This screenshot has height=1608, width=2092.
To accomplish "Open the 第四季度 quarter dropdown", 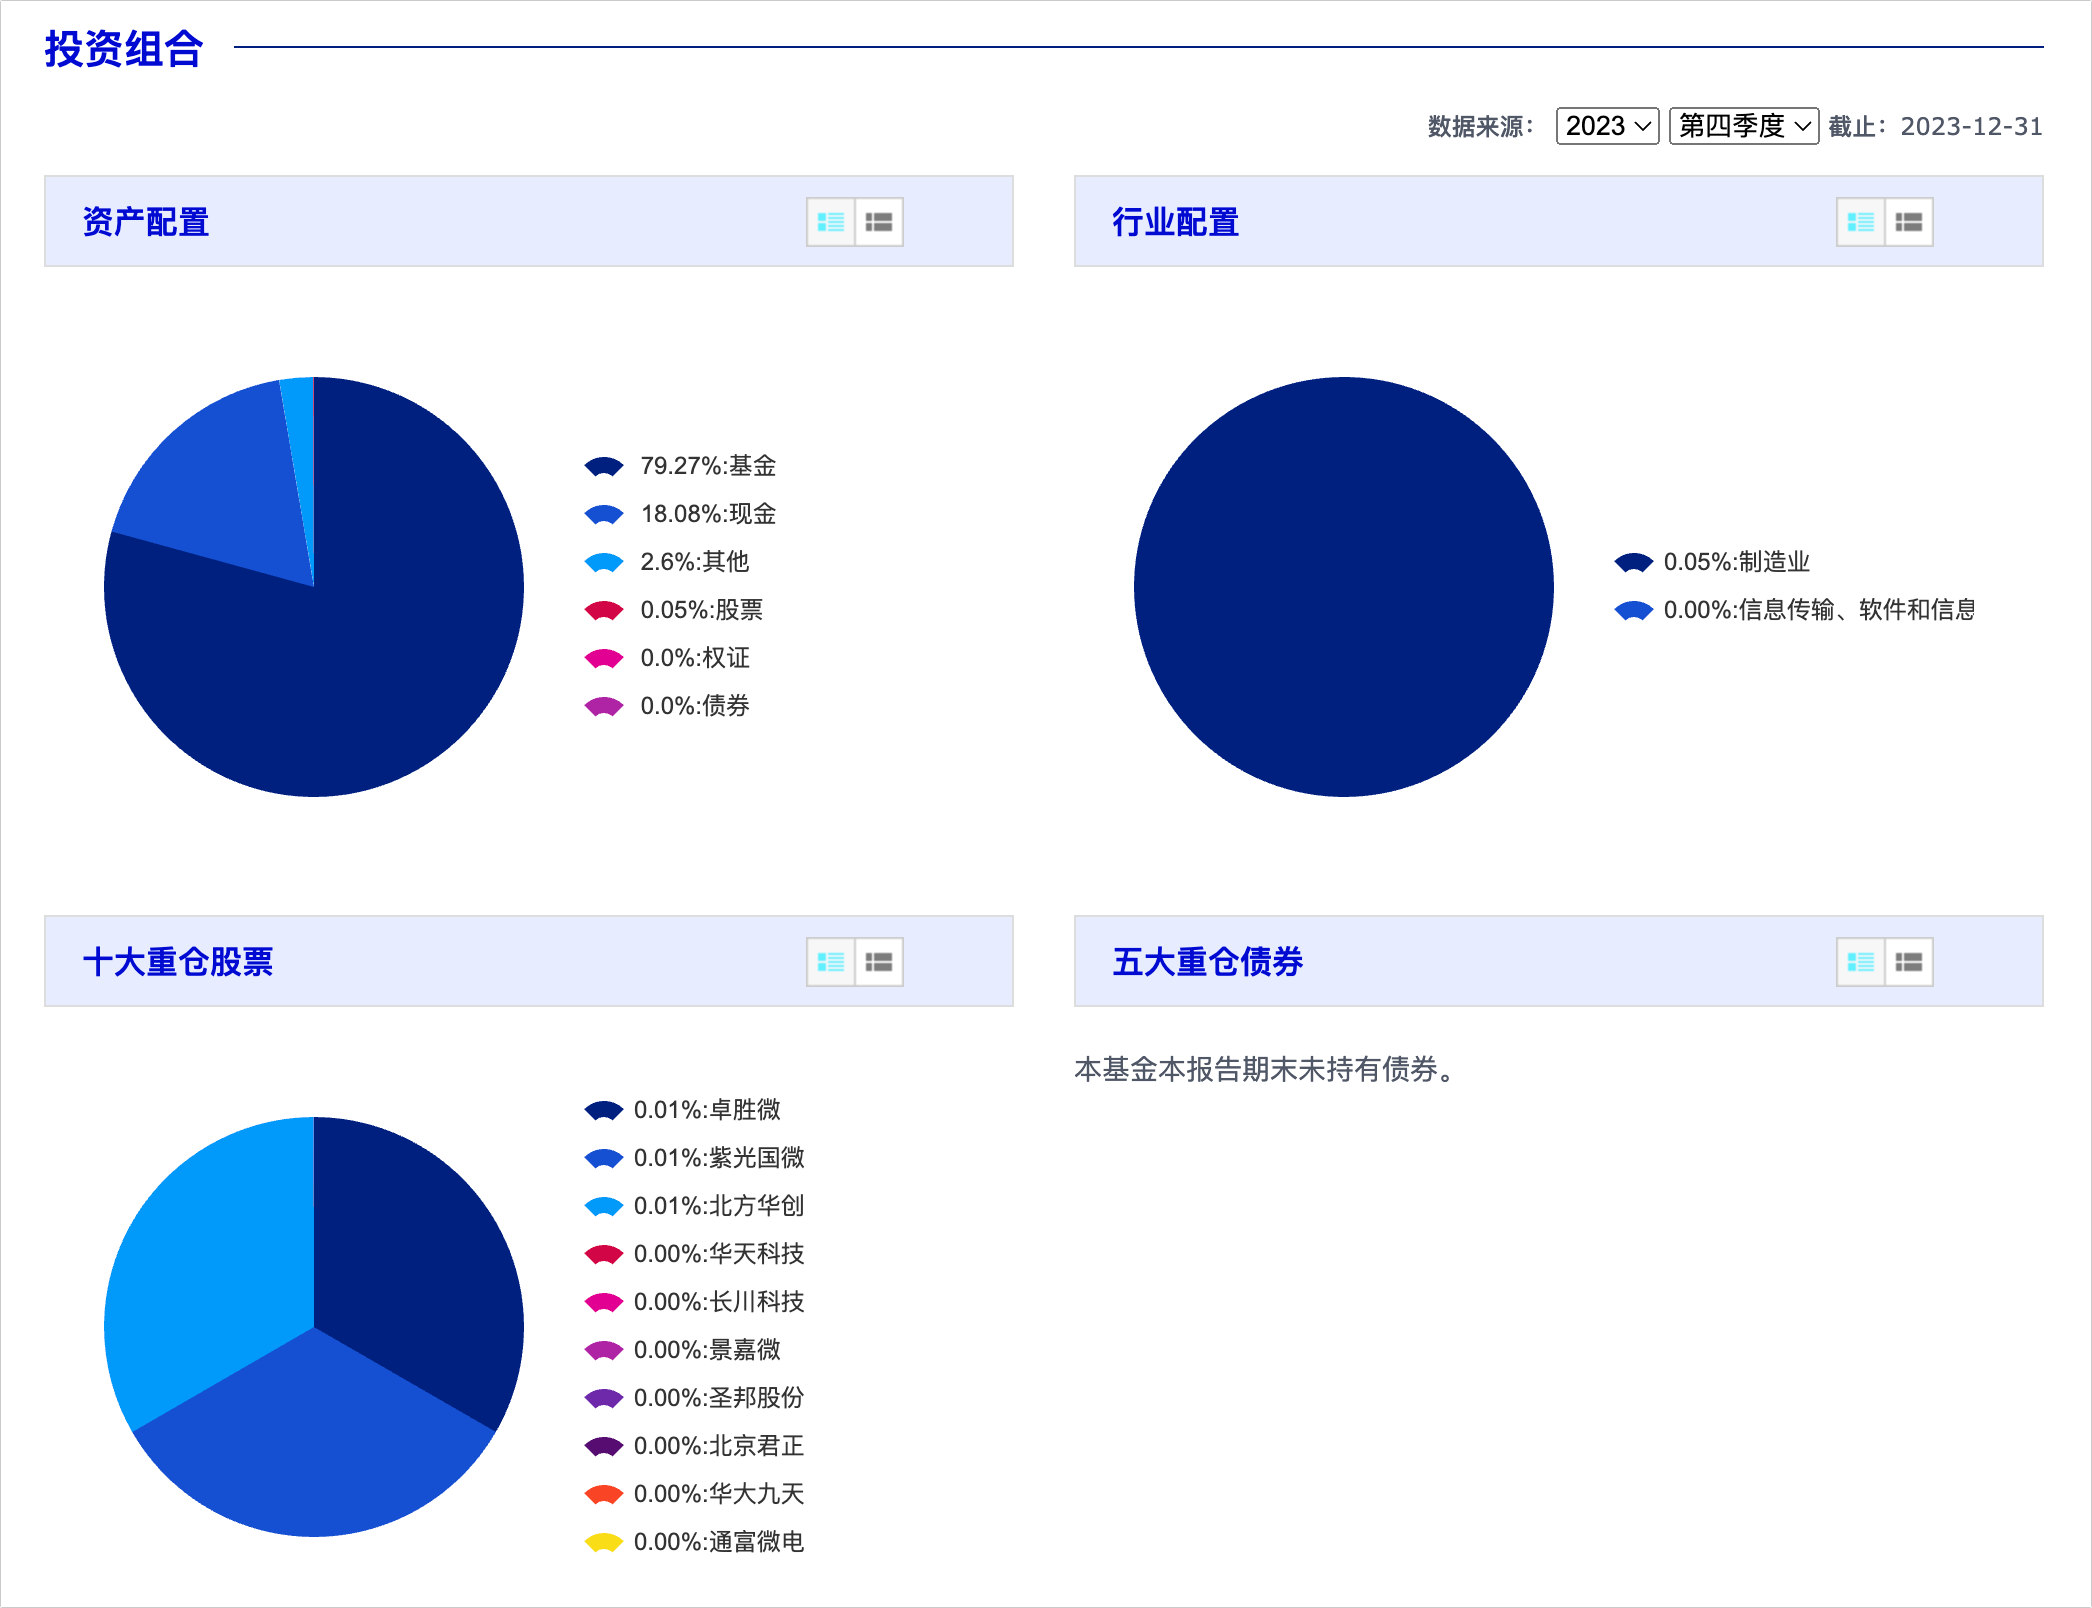I will pos(1743,126).
